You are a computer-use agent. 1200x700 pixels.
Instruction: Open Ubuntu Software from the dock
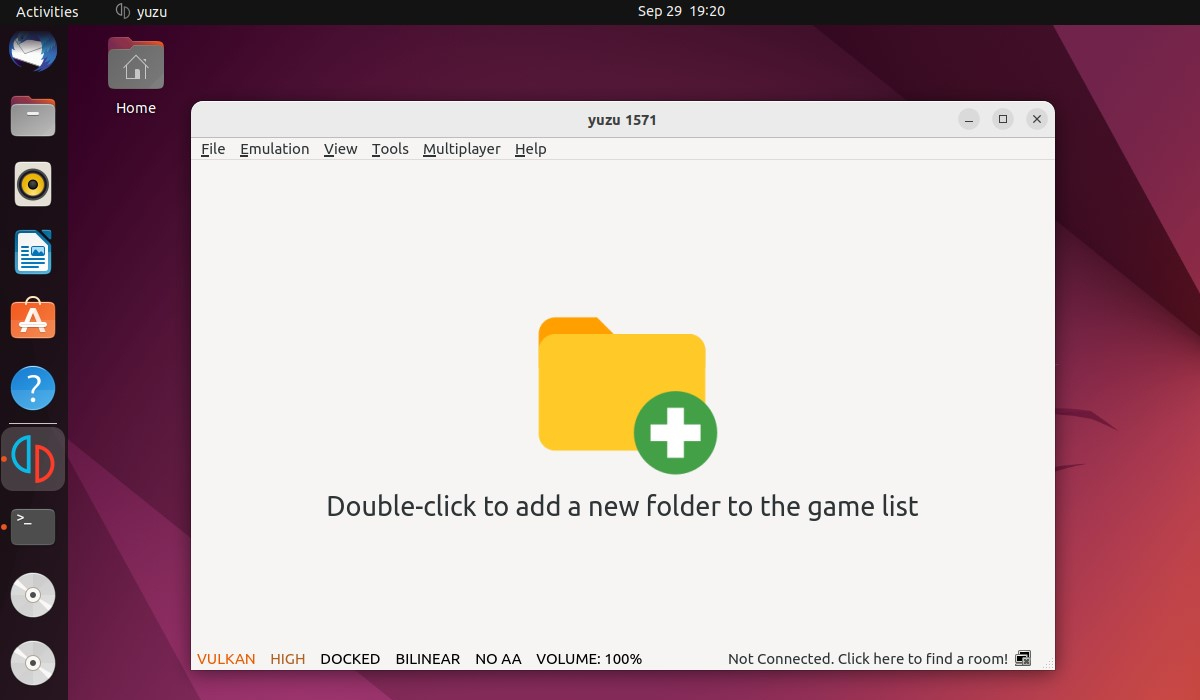[x=33, y=319]
